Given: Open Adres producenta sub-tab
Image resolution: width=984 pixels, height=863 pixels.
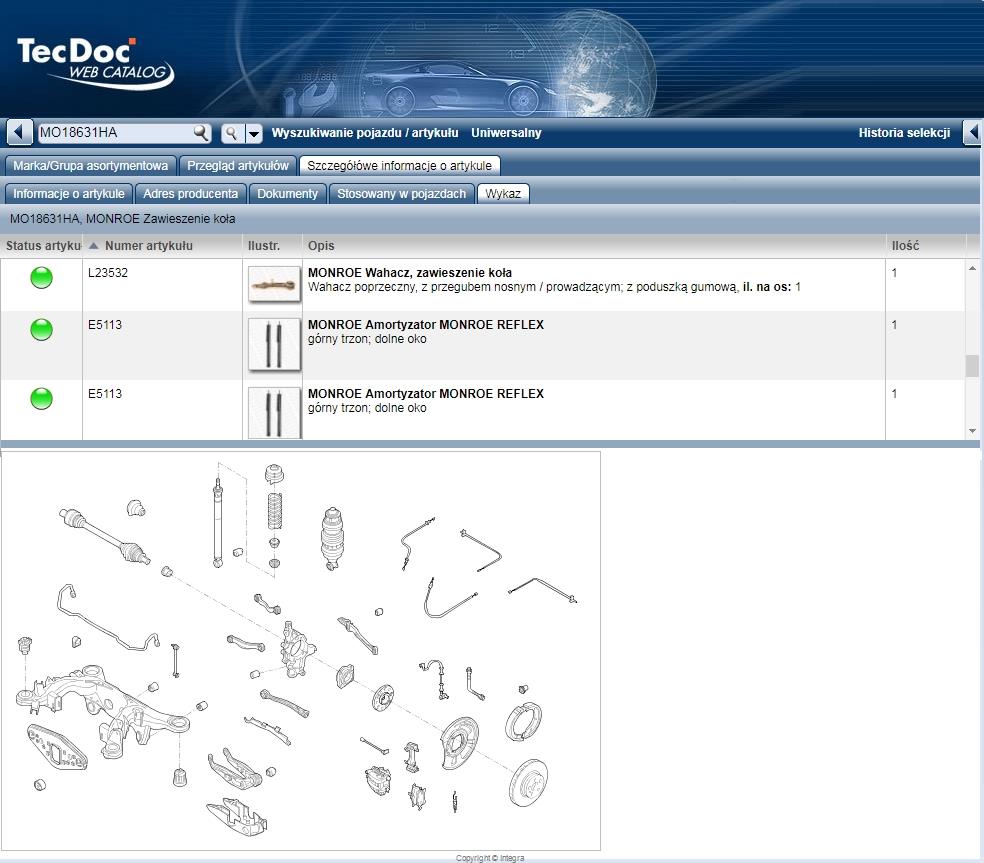Looking at the screenshot, I should click(191, 194).
